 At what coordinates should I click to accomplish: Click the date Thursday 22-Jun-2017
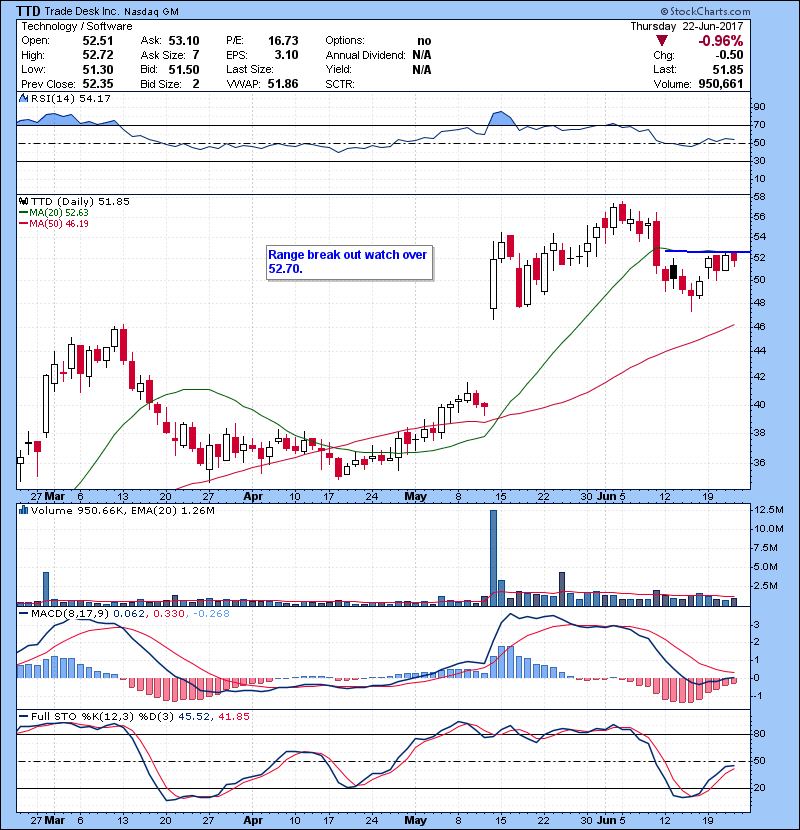(687, 26)
